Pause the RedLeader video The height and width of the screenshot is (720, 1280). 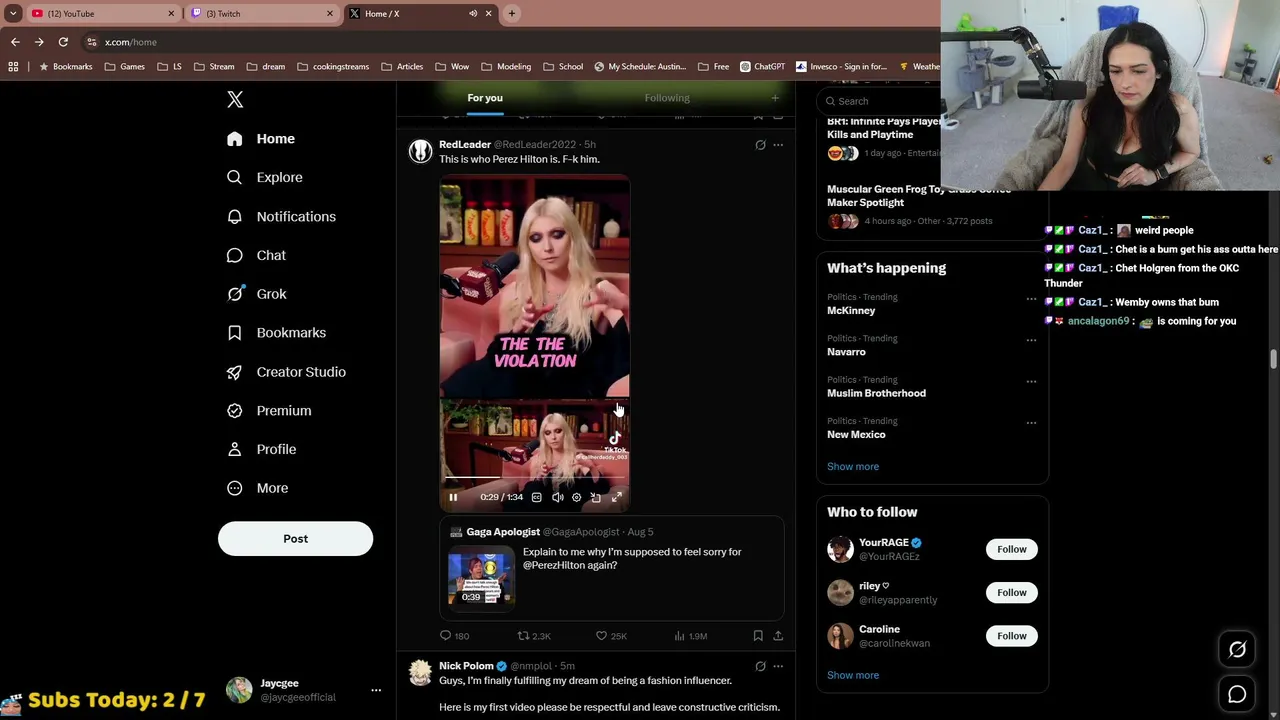pos(453,497)
